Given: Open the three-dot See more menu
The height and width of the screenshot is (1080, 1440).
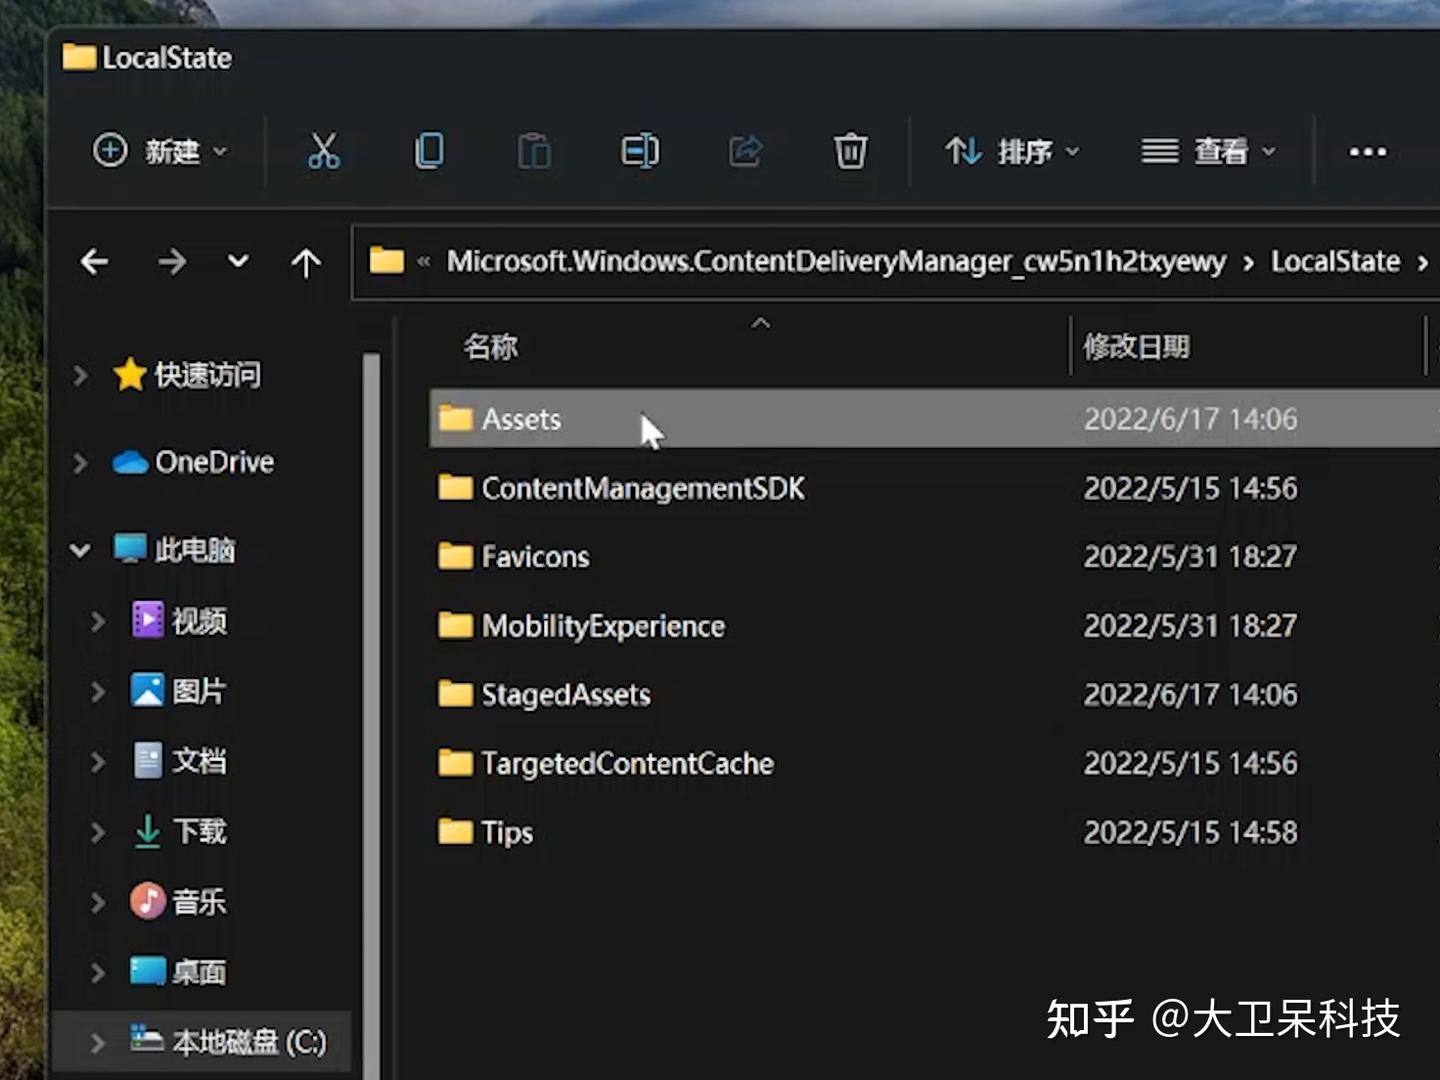Looking at the screenshot, I should (x=1368, y=152).
